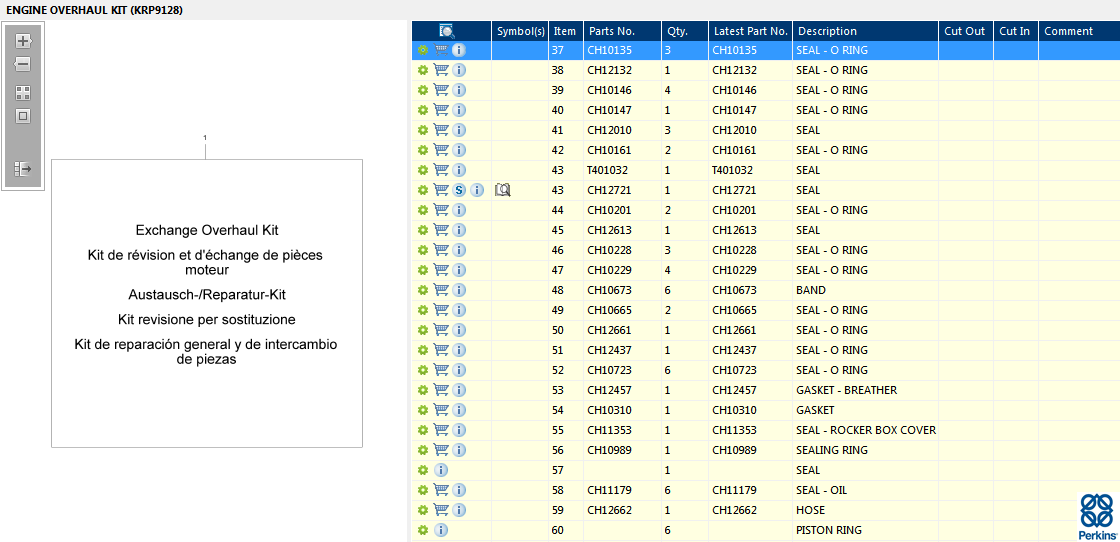Viewport: 1120px width, 542px height.
Task: Click the single square fit-view icon
Action: (23, 116)
